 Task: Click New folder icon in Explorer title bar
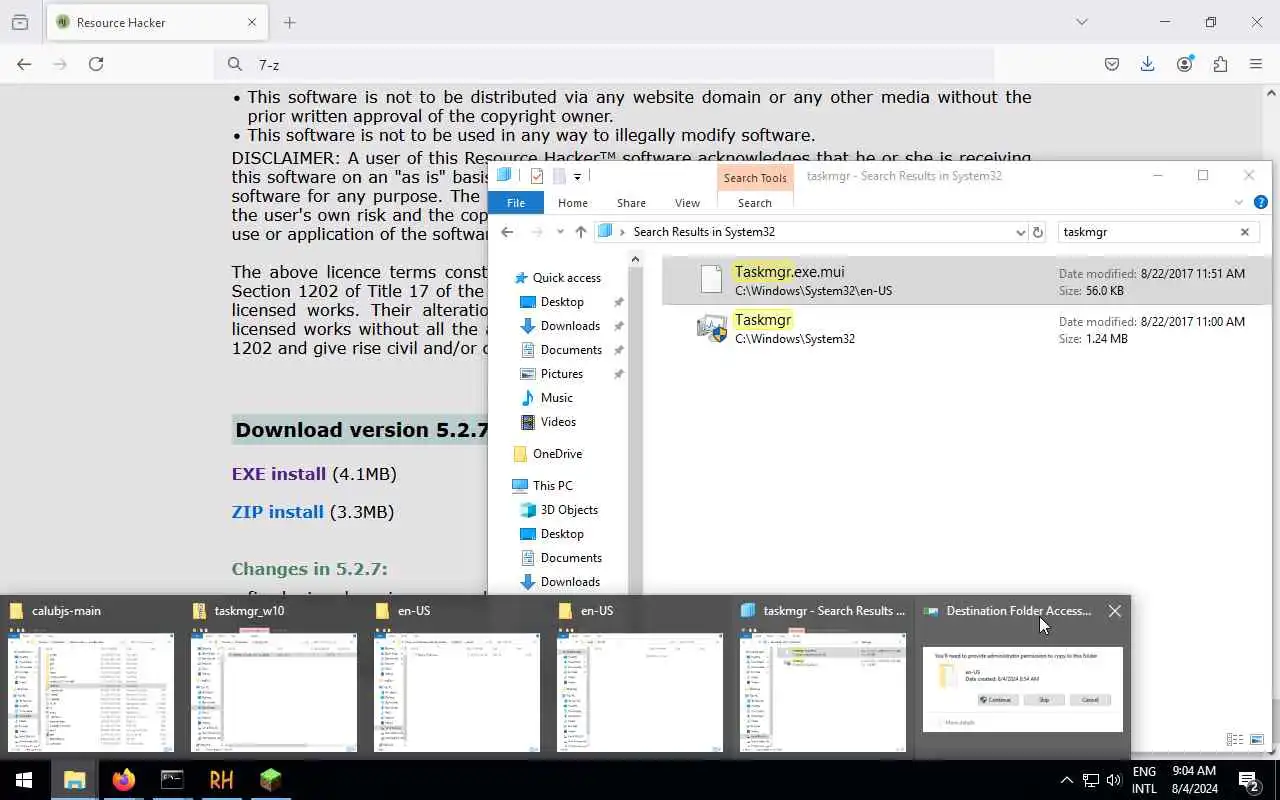559,176
